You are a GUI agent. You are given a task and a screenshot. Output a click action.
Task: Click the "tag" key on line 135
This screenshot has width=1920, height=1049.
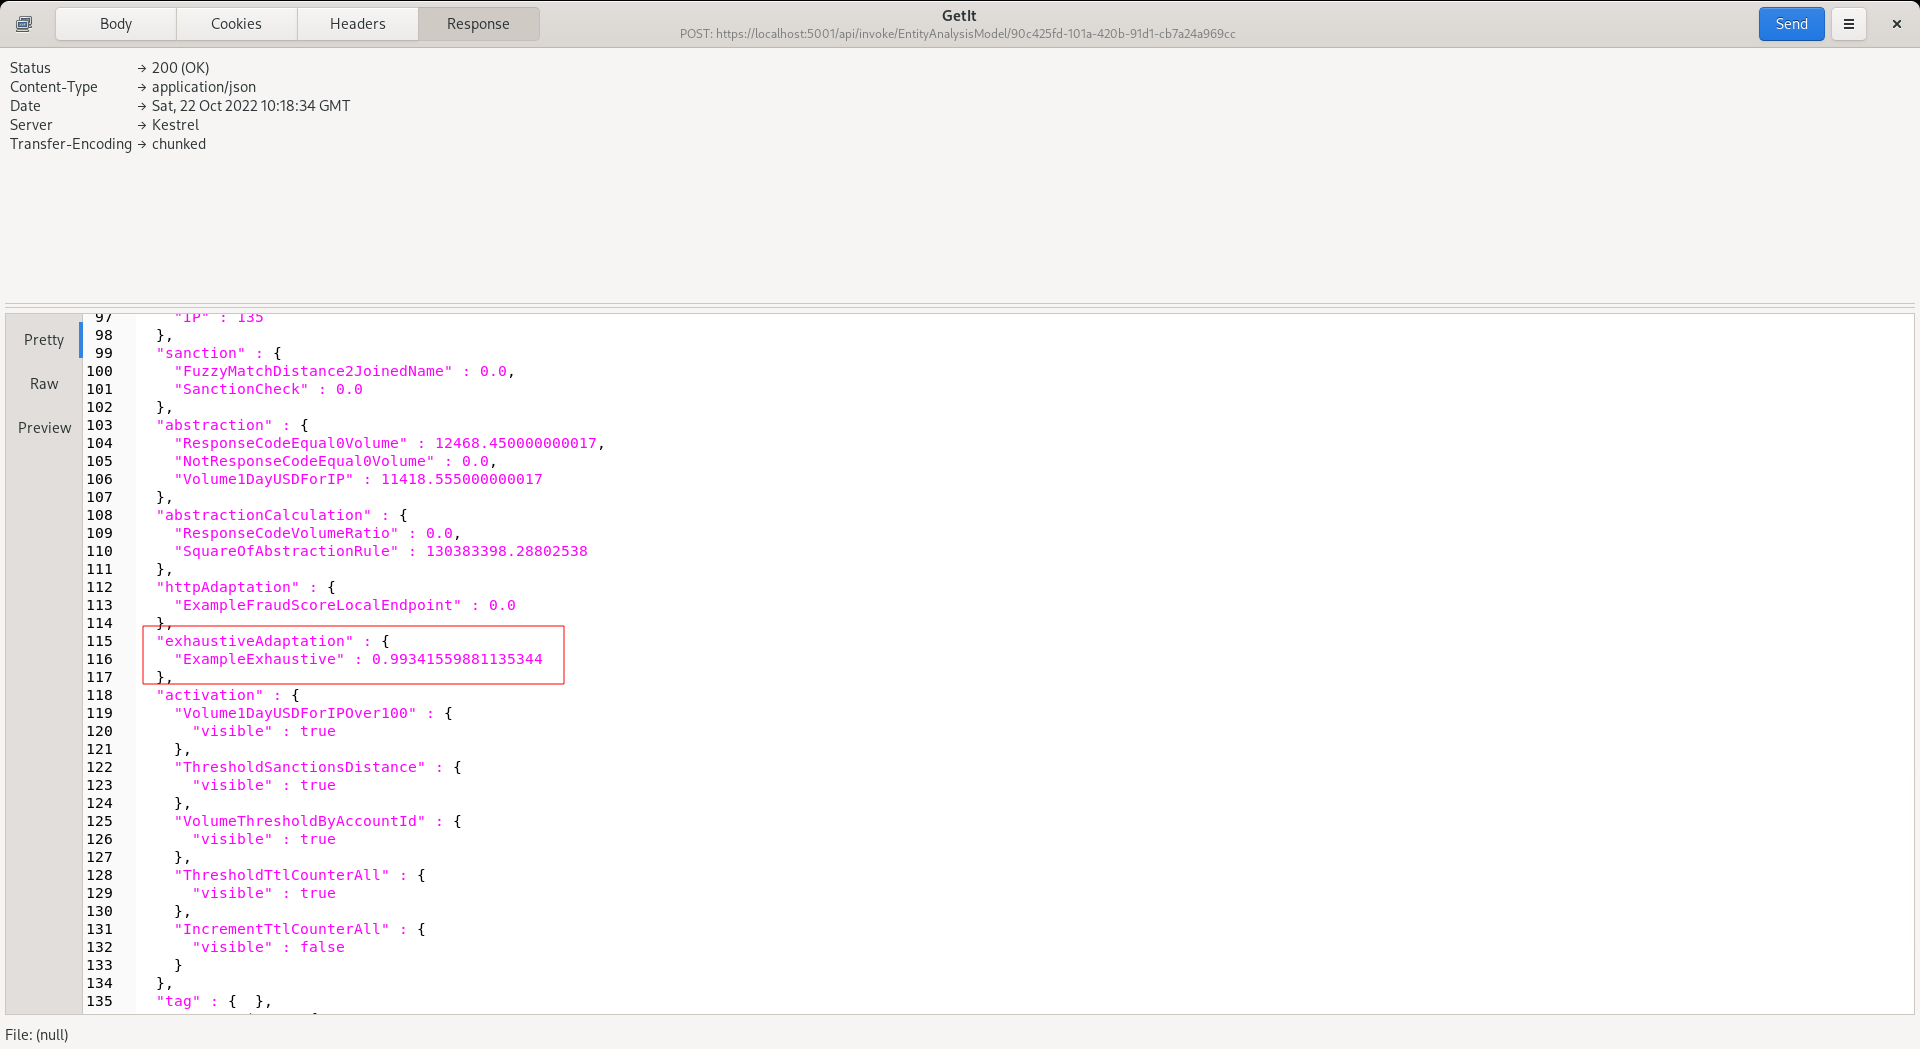click(x=178, y=1001)
